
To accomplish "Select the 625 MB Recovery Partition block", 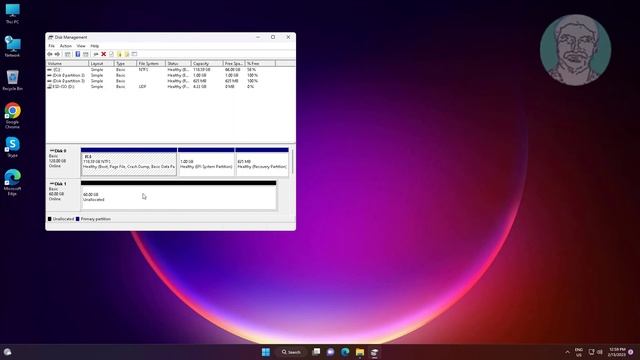I will (x=262, y=162).
